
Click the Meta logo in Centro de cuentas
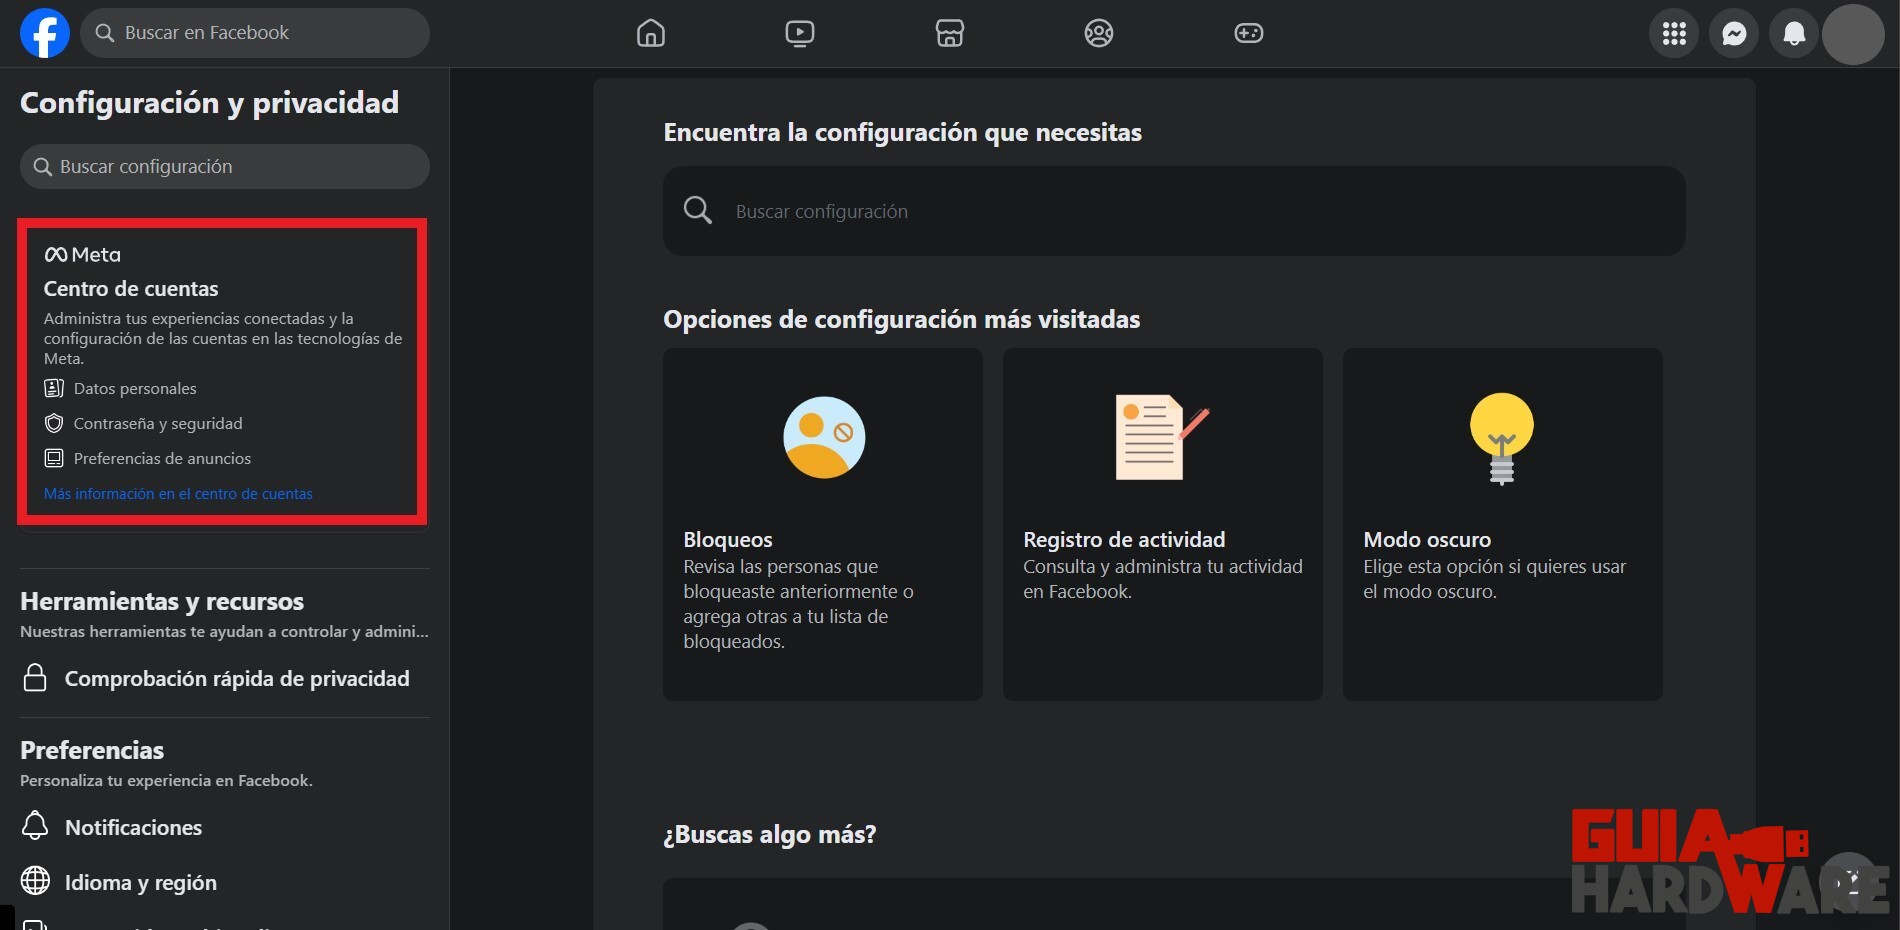coord(82,255)
